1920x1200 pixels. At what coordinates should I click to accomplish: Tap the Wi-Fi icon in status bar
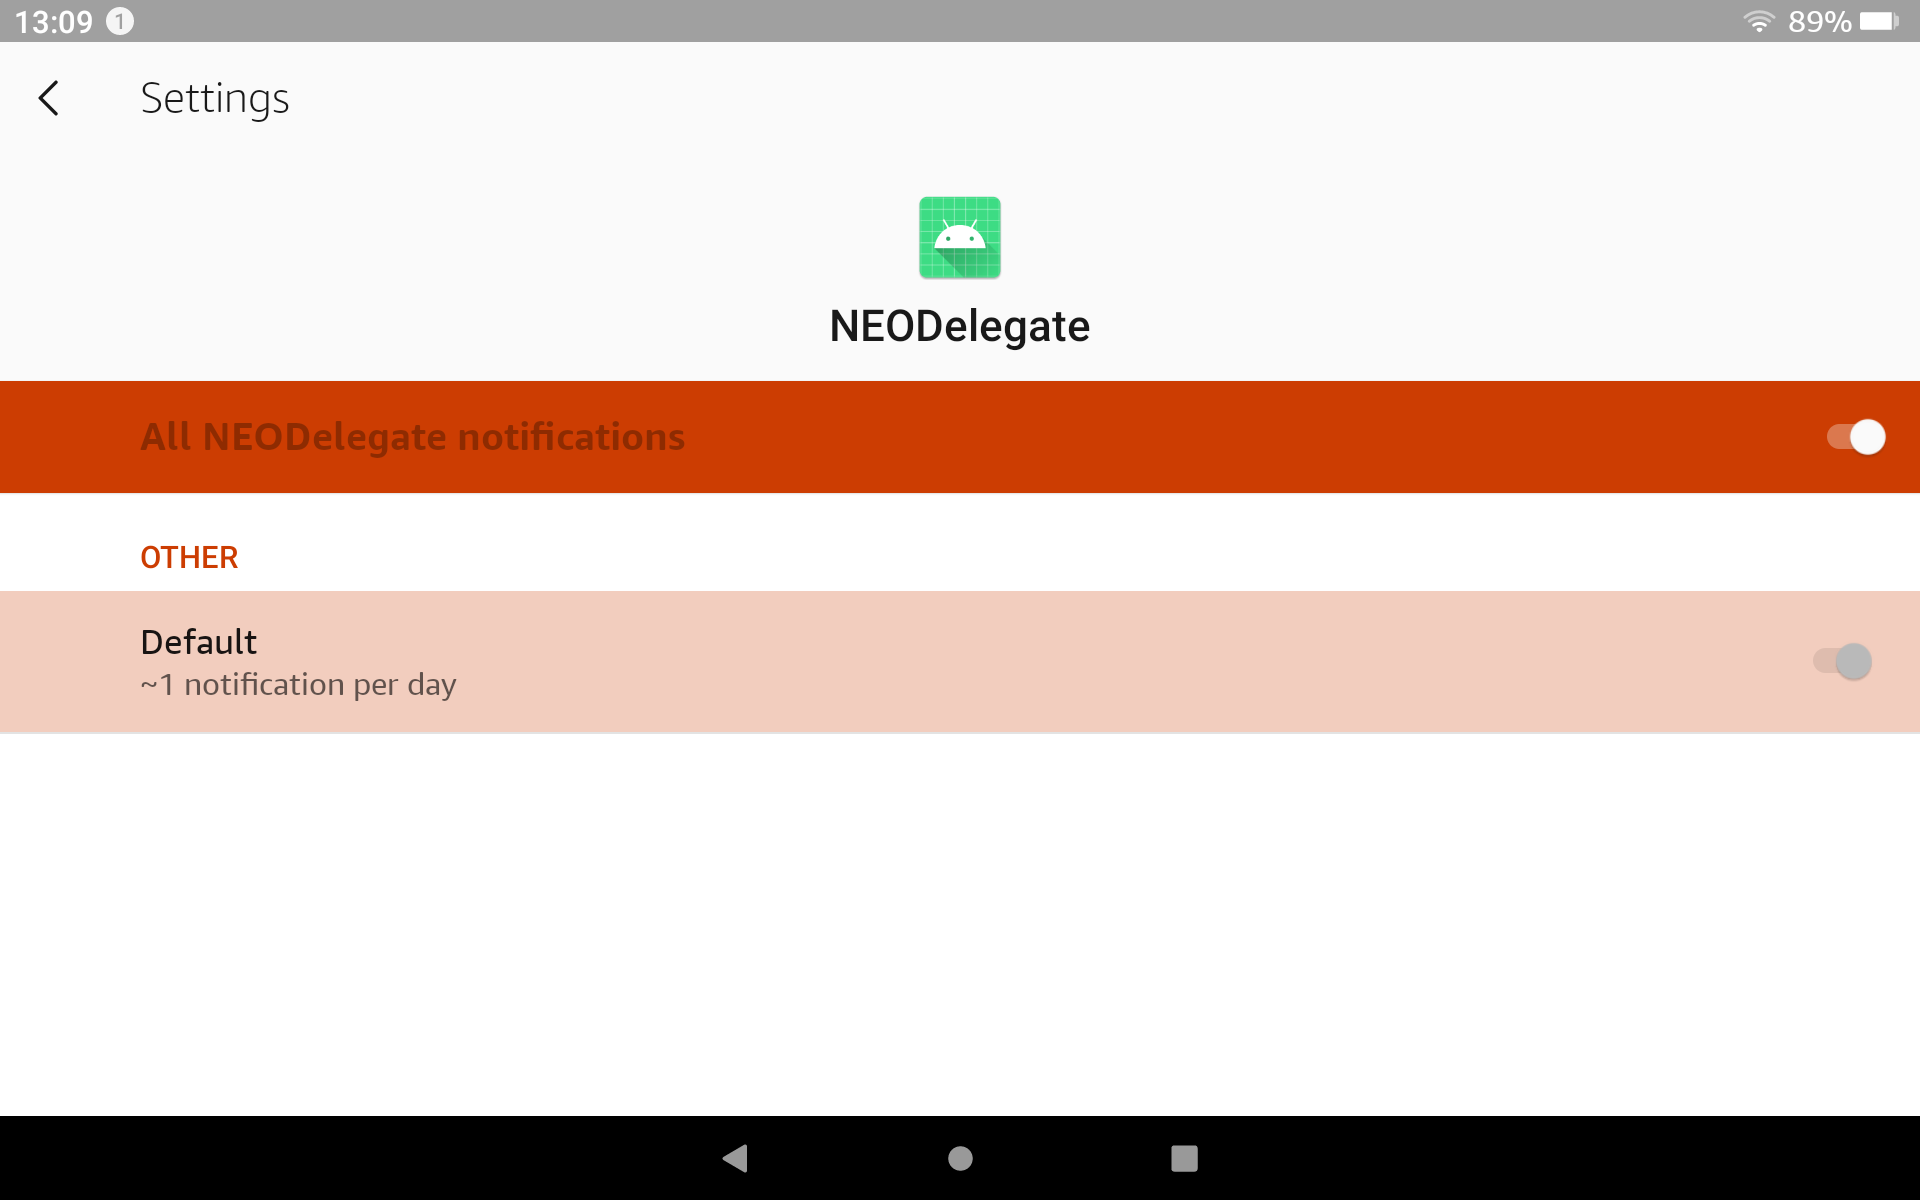click(x=1759, y=21)
